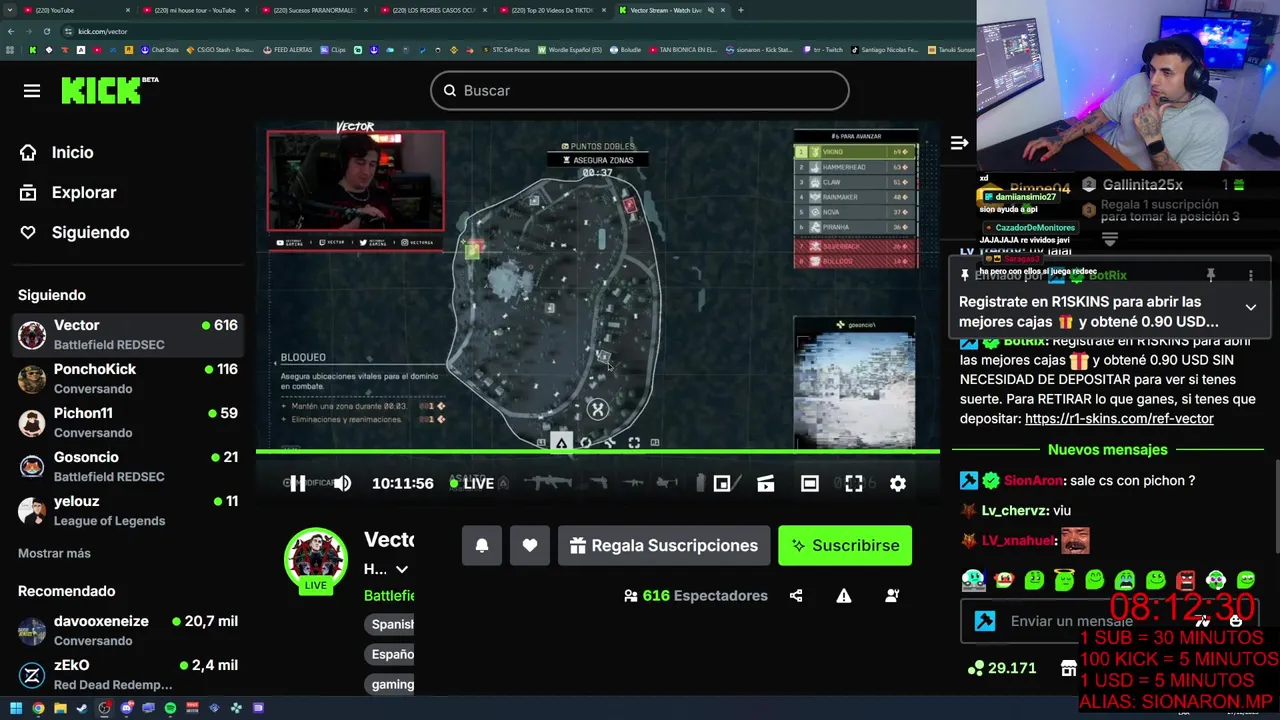Click the 29.171 channel points balance

[x=1002, y=668]
